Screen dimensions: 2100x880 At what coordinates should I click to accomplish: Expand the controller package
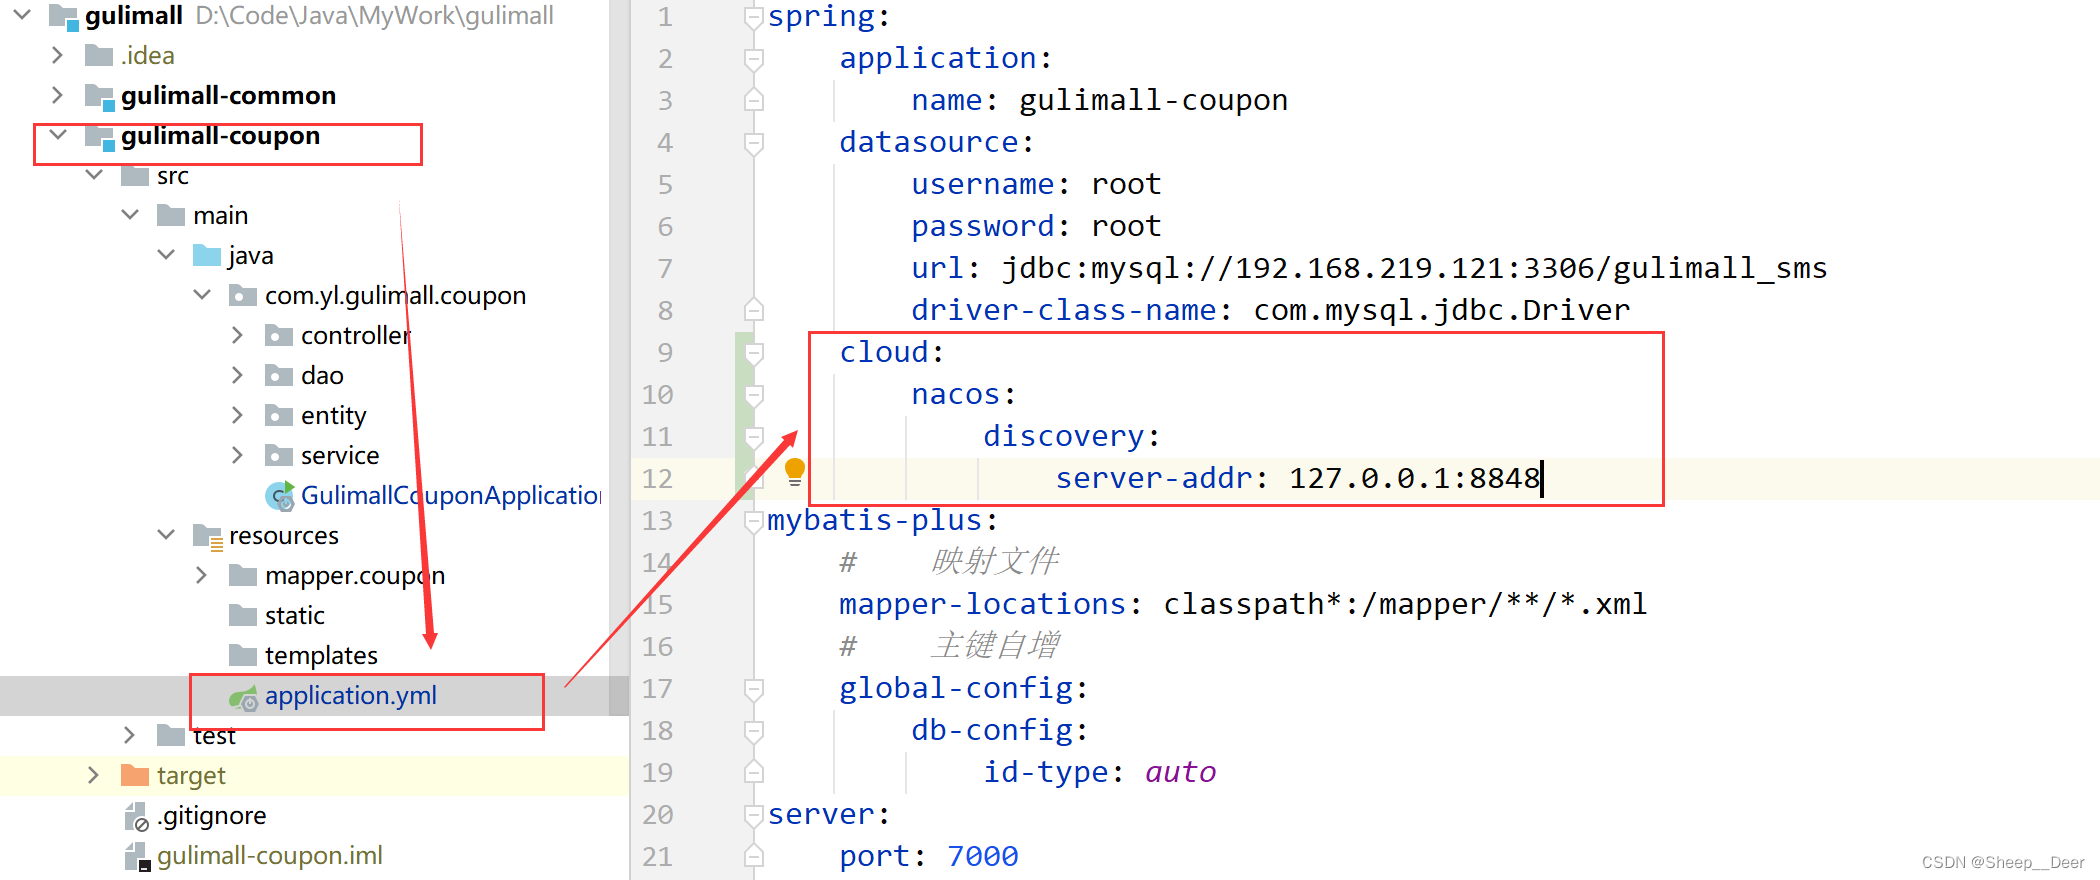pos(238,335)
